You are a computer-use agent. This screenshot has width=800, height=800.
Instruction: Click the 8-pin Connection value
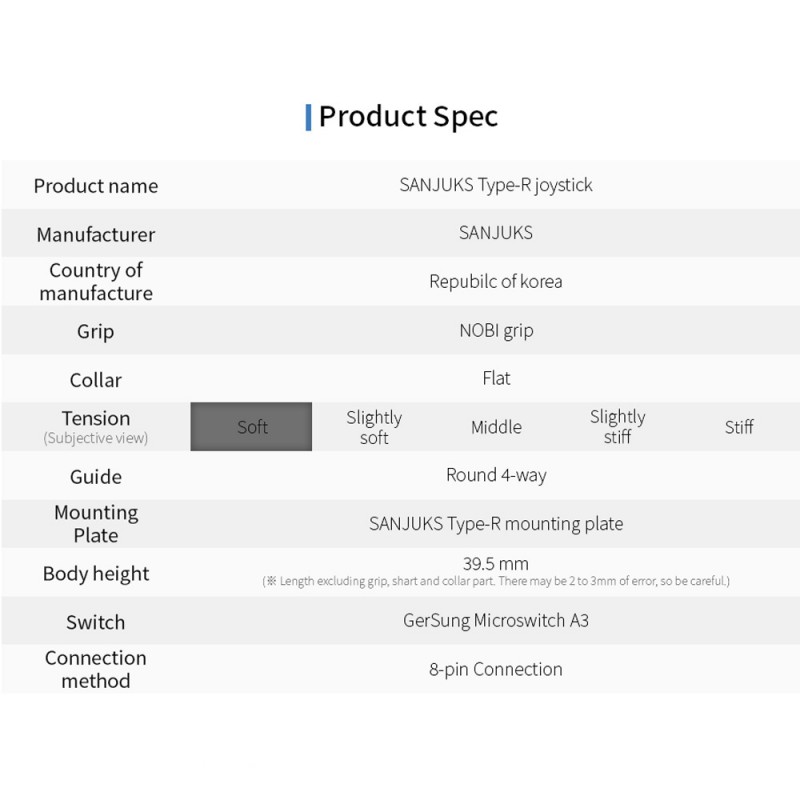pyautogui.click(x=496, y=669)
